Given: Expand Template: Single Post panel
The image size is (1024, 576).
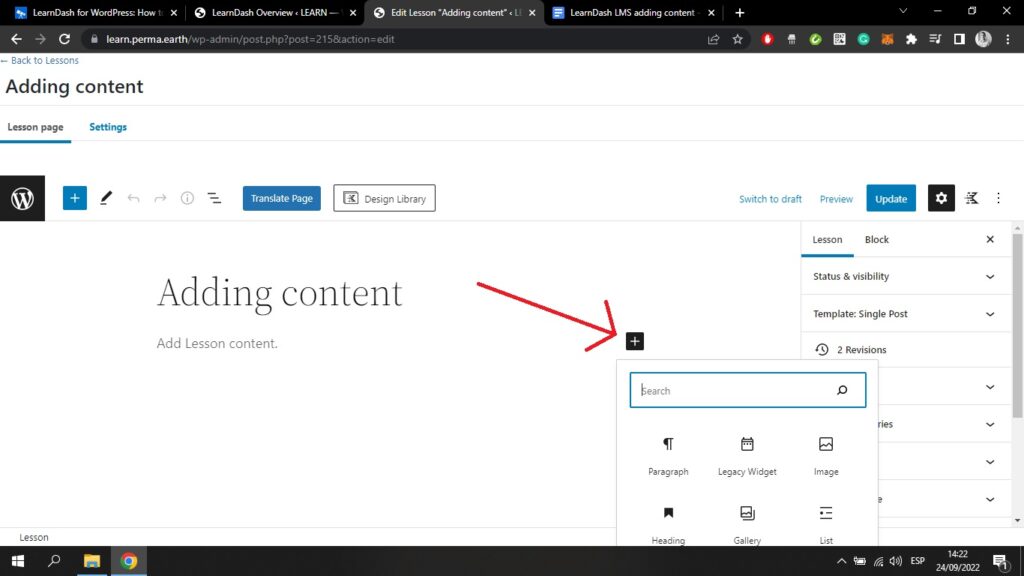Looking at the screenshot, I should pos(905,314).
